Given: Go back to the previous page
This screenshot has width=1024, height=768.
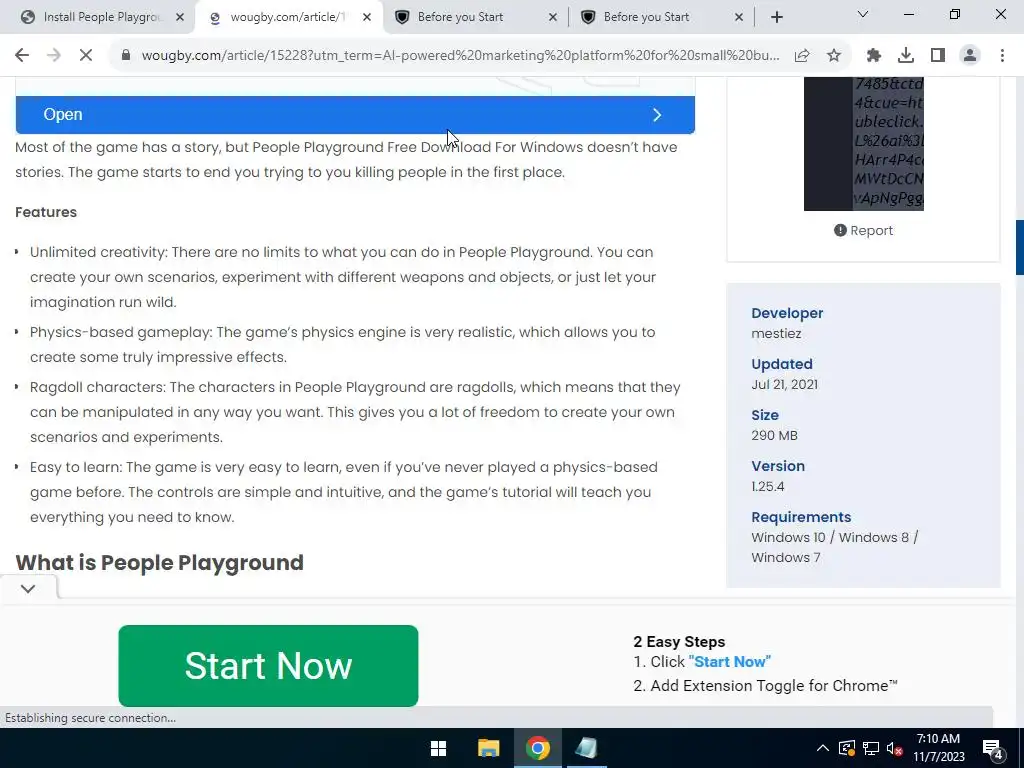Looking at the screenshot, I should point(22,56).
